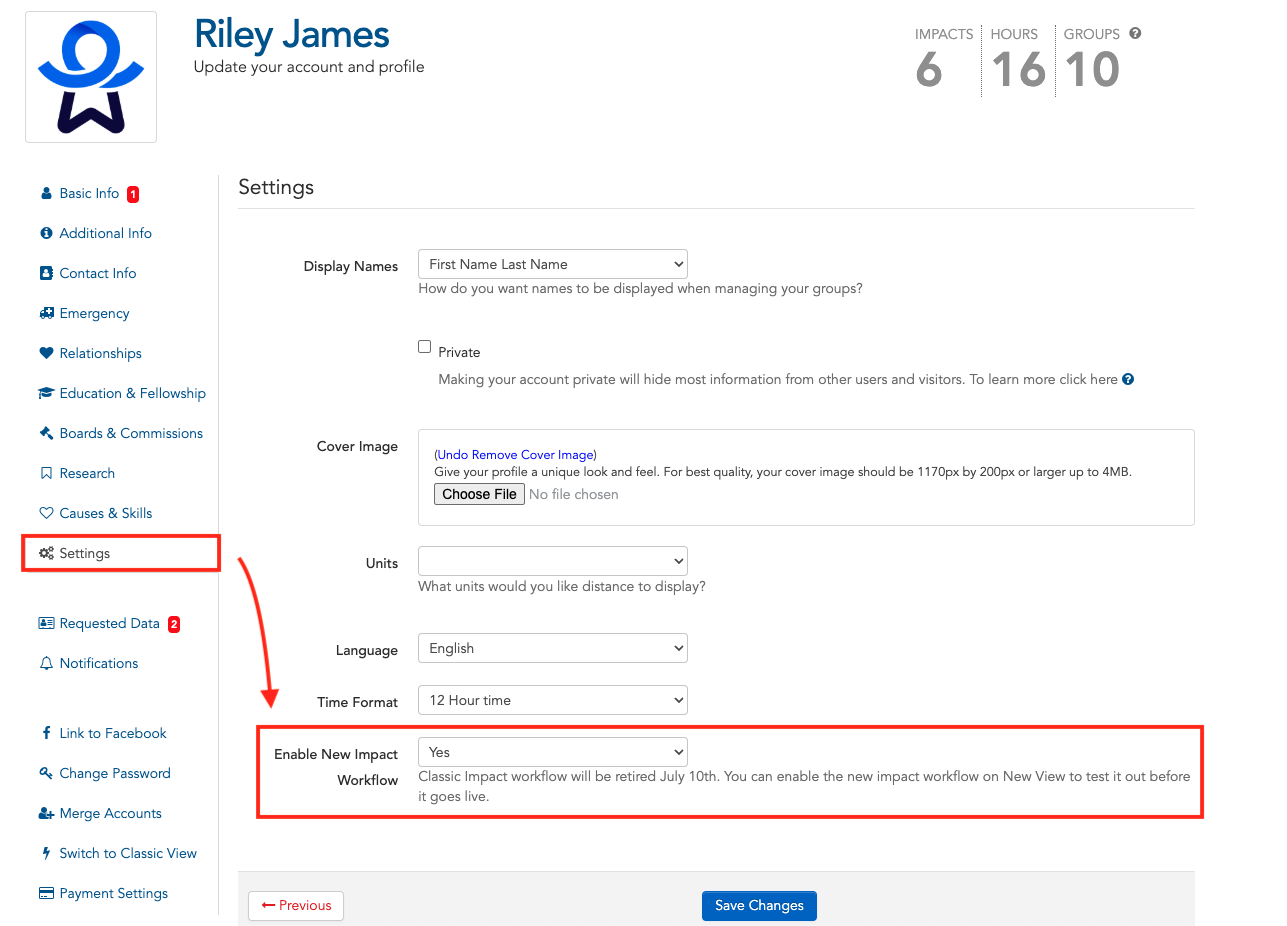This screenshot has height=926, width=1287.
Task: Click the lightning bolt icon beside Switch to Classic View
Action: (x=46, y=853)
